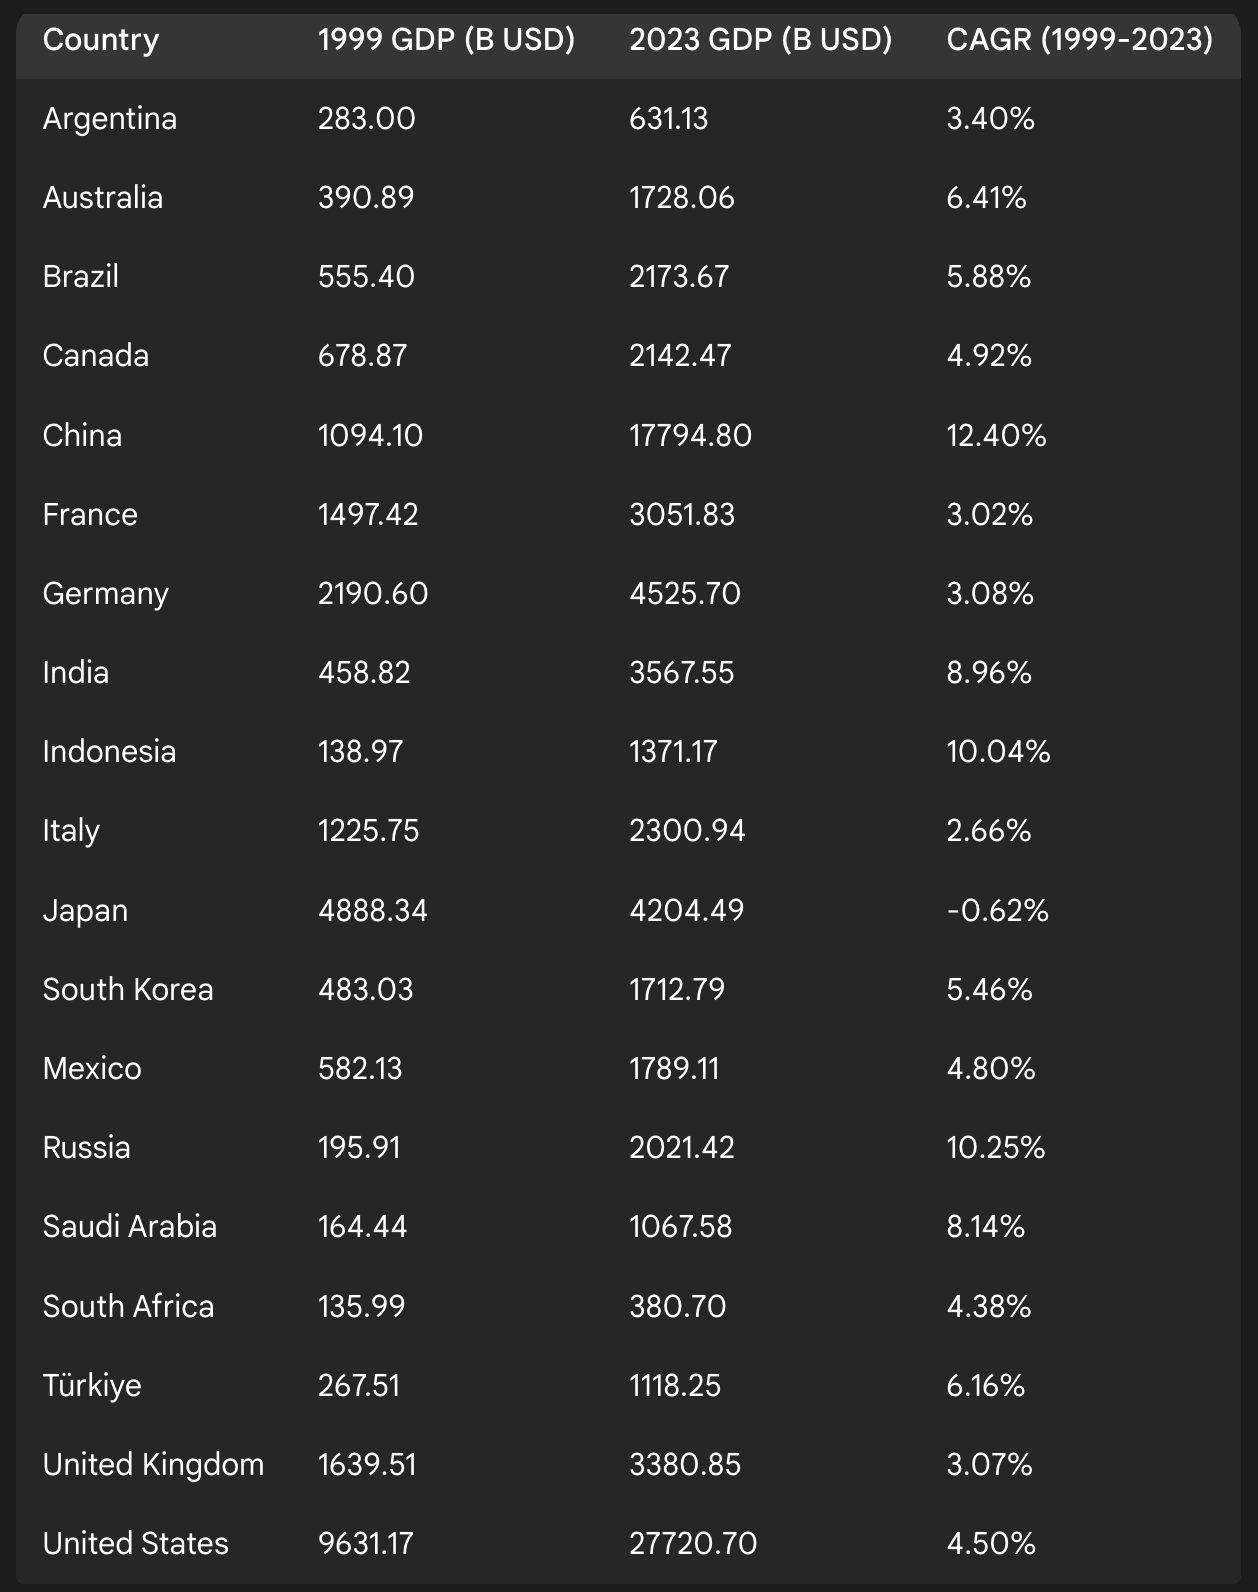Click Italy's CAGR value 2.66%
The width and height of the screenshot is (1258, 1592).
click(x=988, y=831)
